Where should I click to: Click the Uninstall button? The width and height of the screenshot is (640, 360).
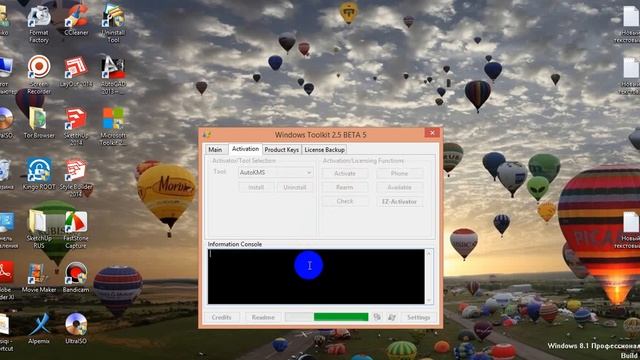(x=295, y=187)
